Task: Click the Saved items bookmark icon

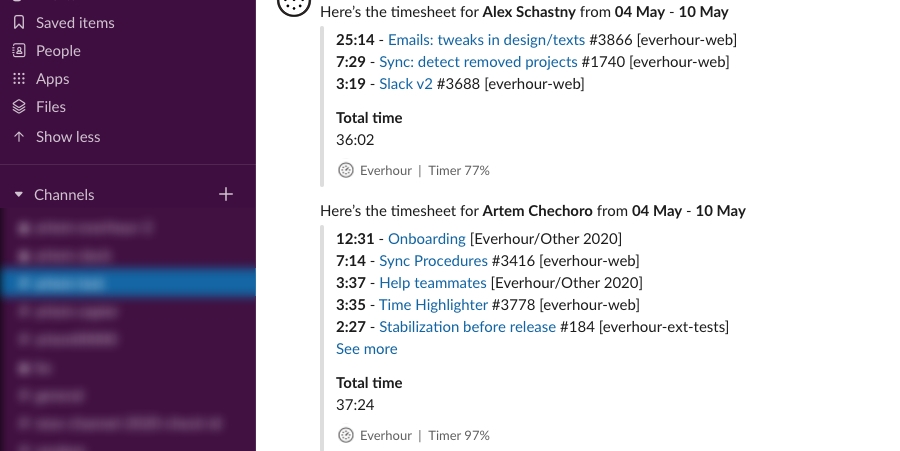Action: click(x=19, y=22)
